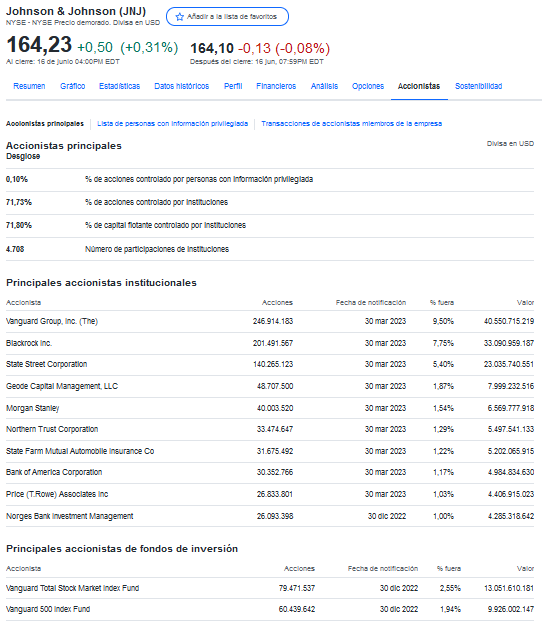Viewport: 542px width, 623px height.
Task: Select State Street Corporation row name
Action: [46, 364]
